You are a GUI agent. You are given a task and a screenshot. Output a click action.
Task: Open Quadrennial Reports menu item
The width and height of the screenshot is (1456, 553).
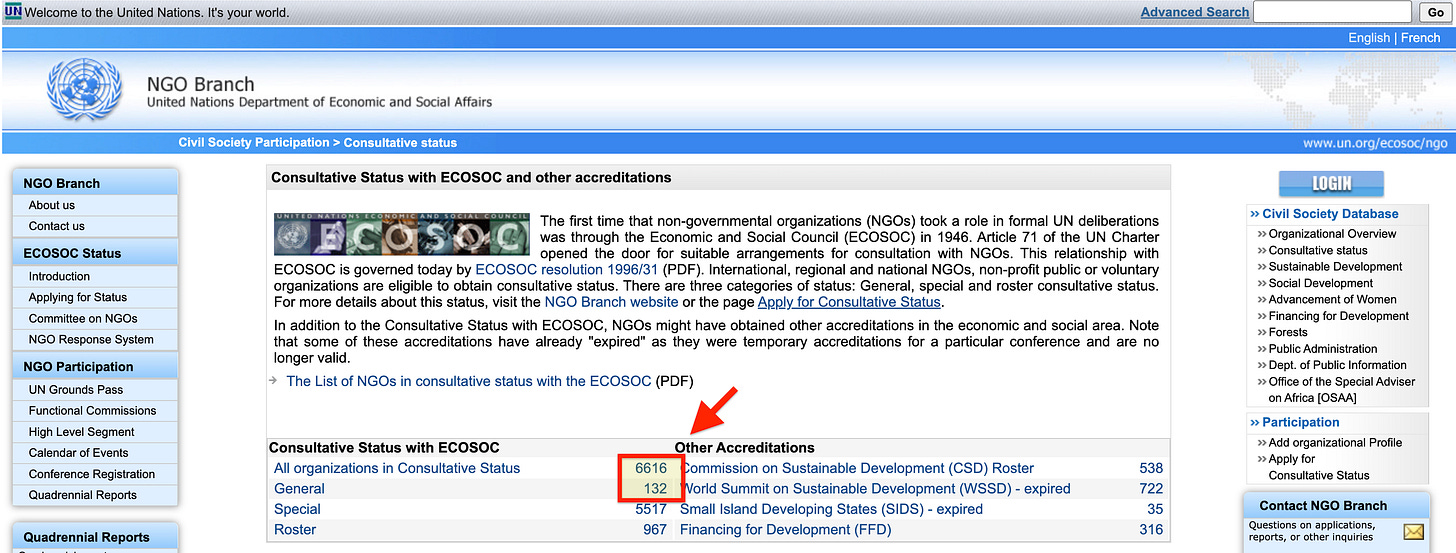pos(83,495)
